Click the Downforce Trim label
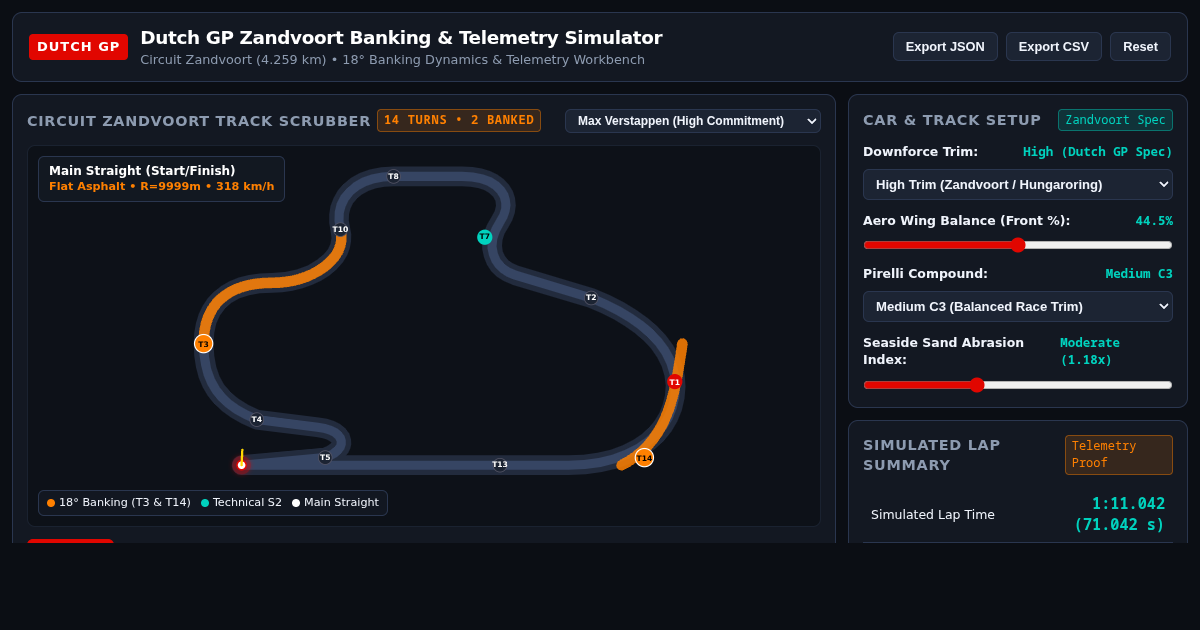Screen dimensions: 1200x630 click(x=920, y=152)
